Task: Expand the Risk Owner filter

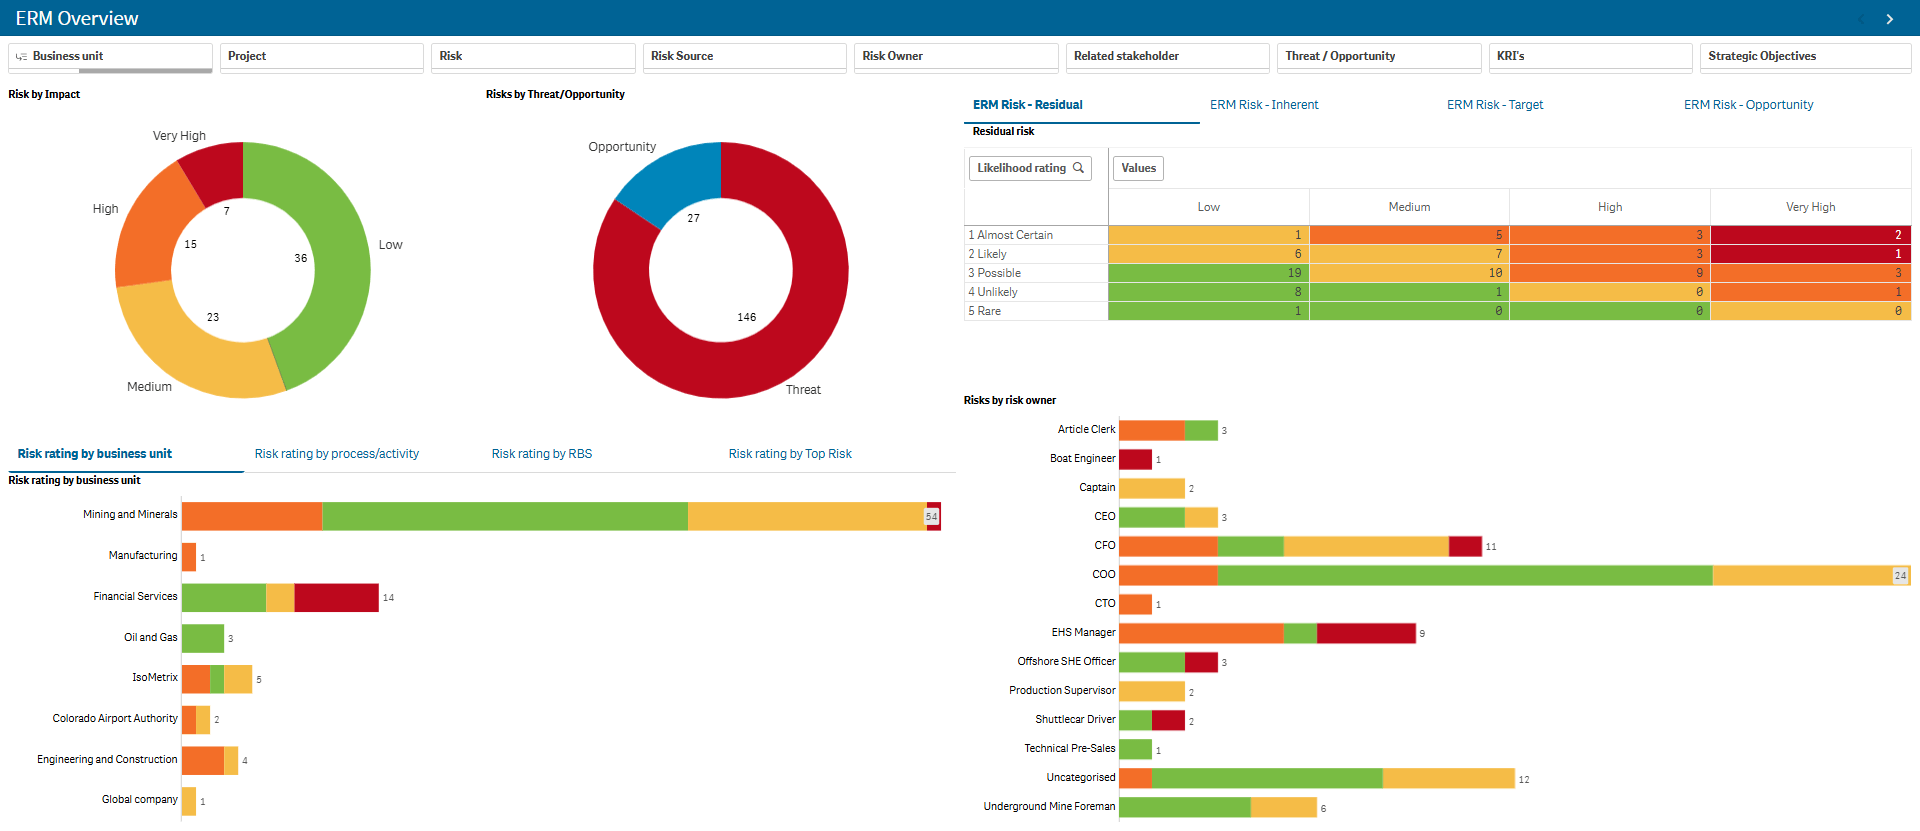Action: (x=955, y=57)
